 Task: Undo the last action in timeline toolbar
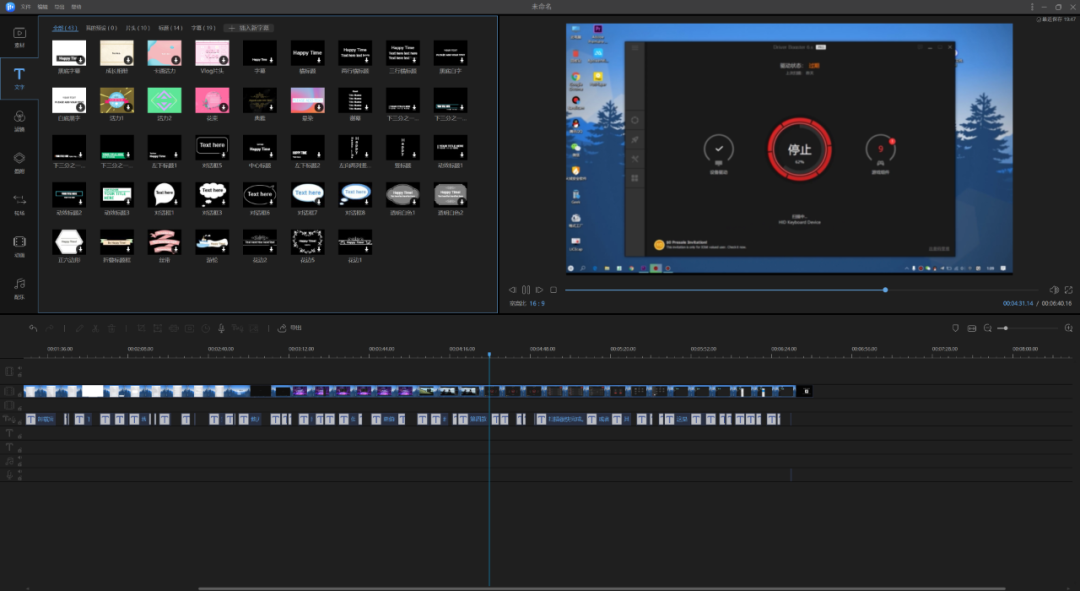[x=33, y=328]
